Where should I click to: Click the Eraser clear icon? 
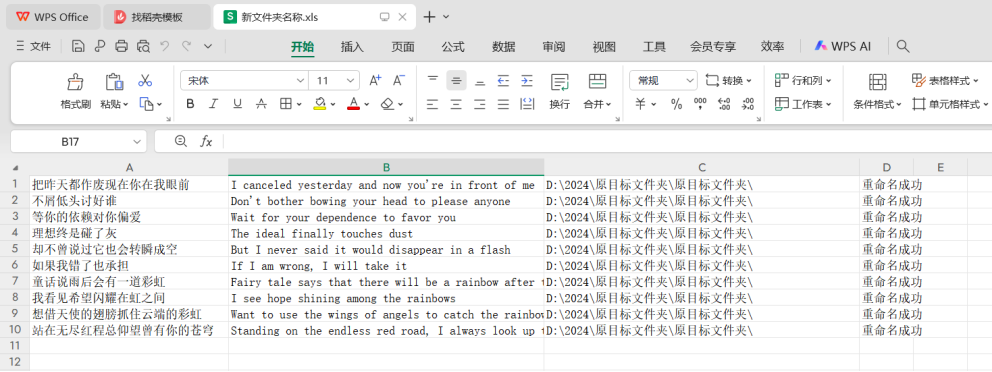point(388,104)
